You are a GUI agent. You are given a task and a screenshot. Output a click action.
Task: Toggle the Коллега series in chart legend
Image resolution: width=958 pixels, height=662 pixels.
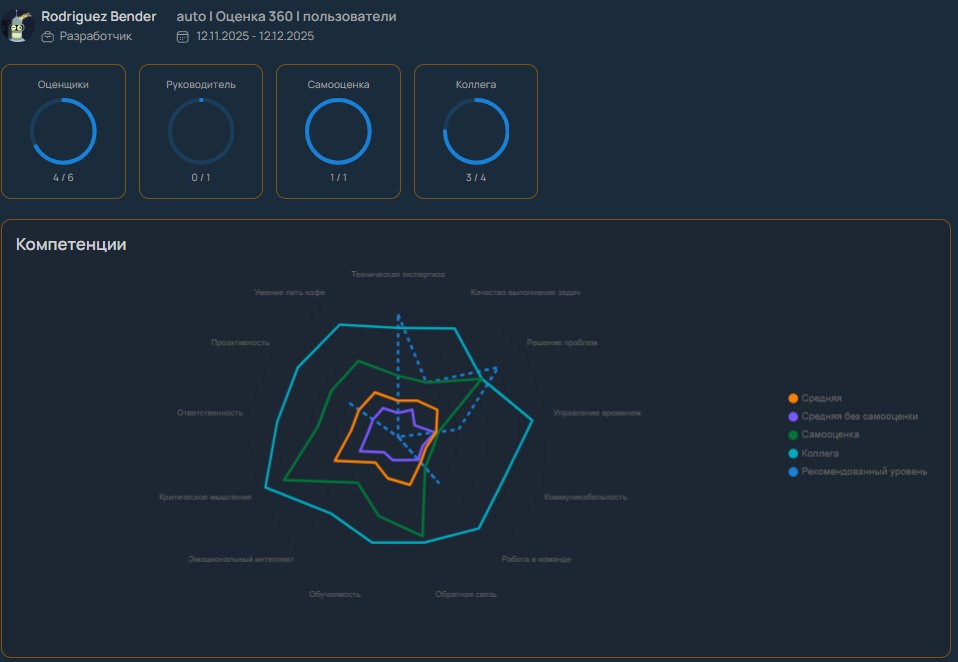(820, 453)
